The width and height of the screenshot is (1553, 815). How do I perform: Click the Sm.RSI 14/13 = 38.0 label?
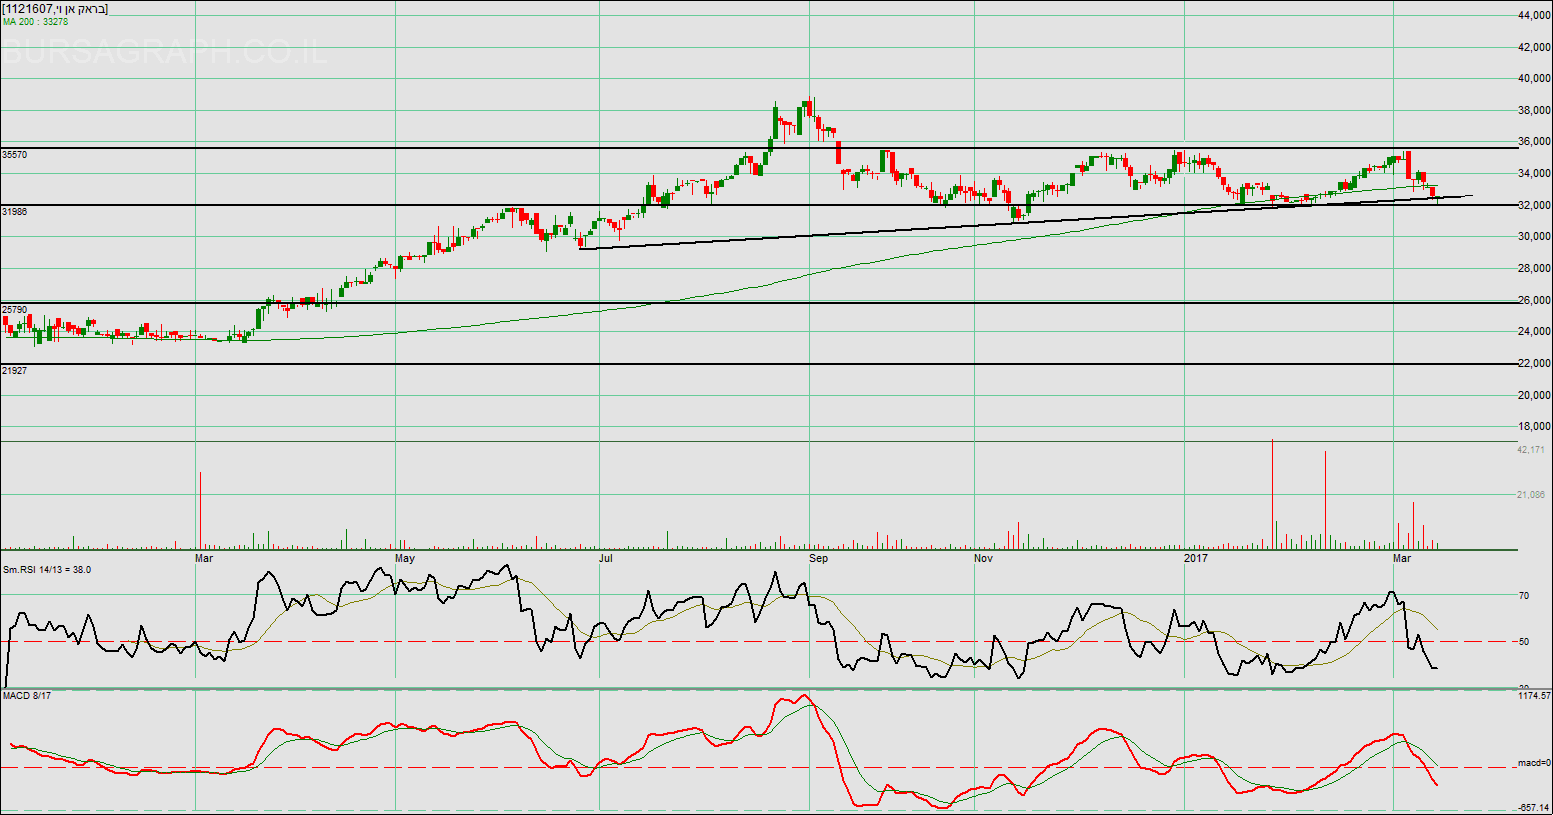click(47, 569)
